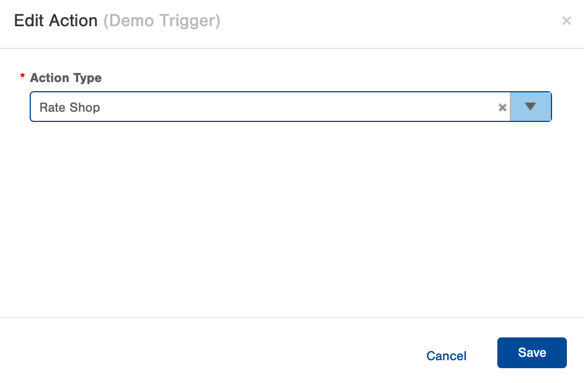Click the Demo Trigger subtitle text
The width and height of the screenshot is (584, 383).
pyautogui.click(x=162, y=21)
